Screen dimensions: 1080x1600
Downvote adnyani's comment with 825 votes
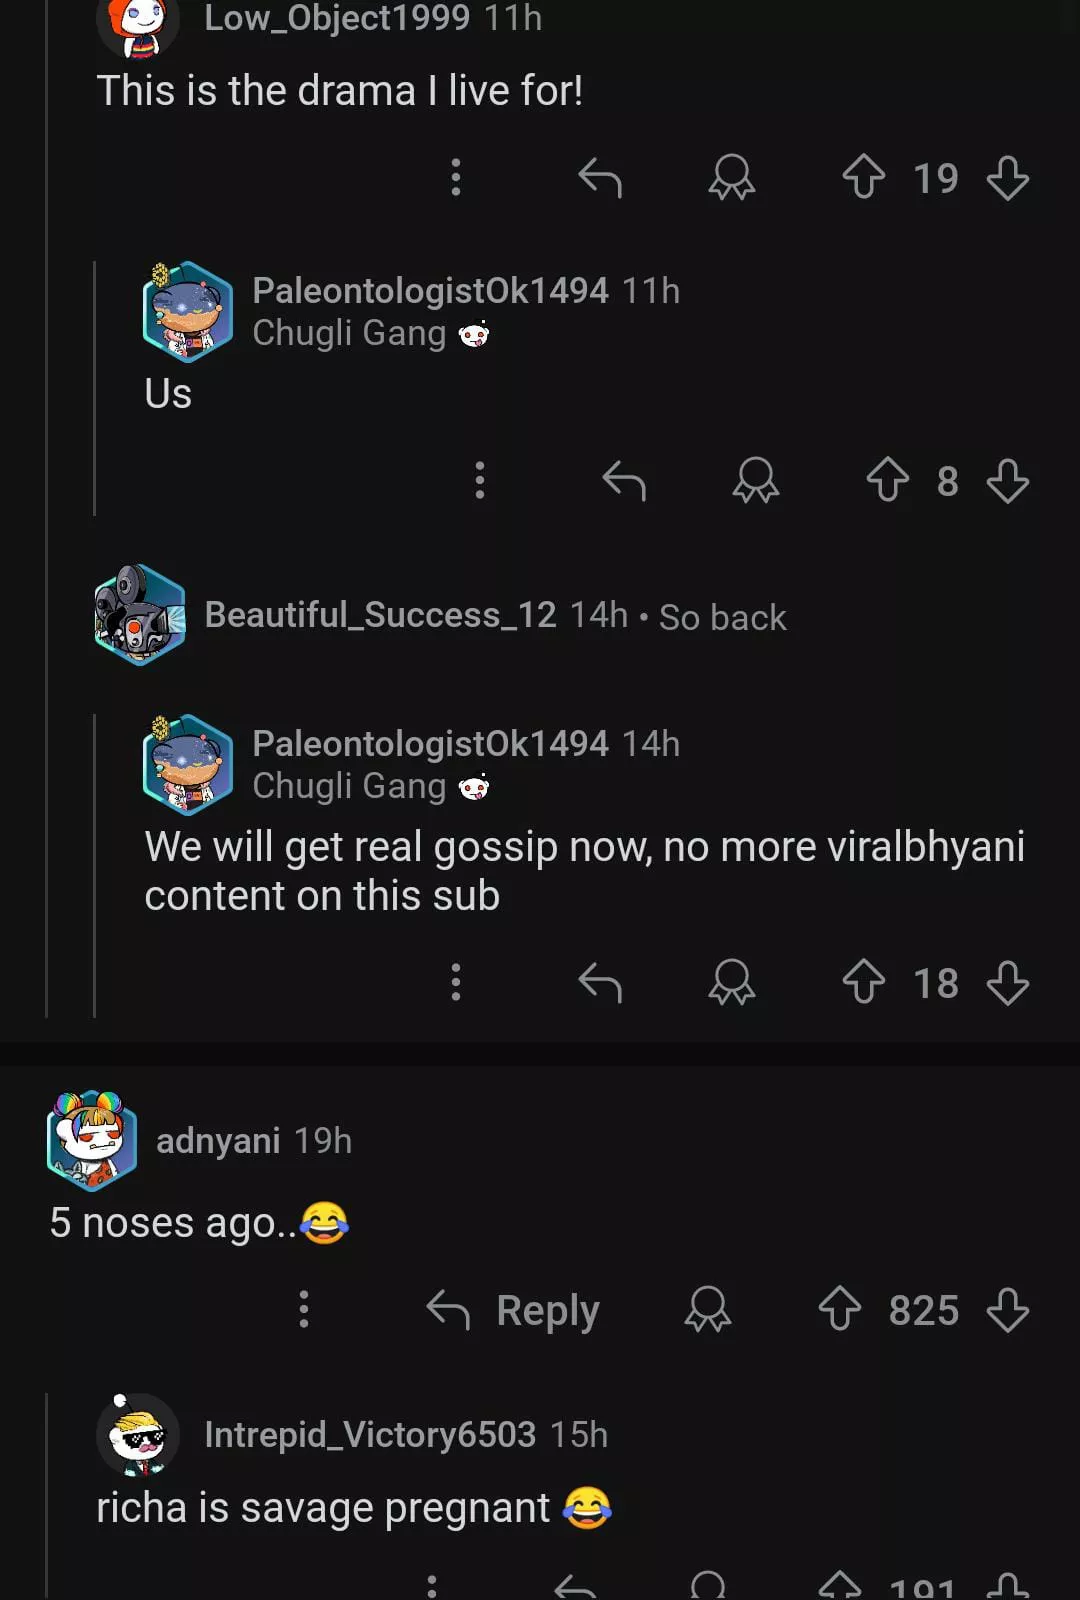[1007, 1310]
